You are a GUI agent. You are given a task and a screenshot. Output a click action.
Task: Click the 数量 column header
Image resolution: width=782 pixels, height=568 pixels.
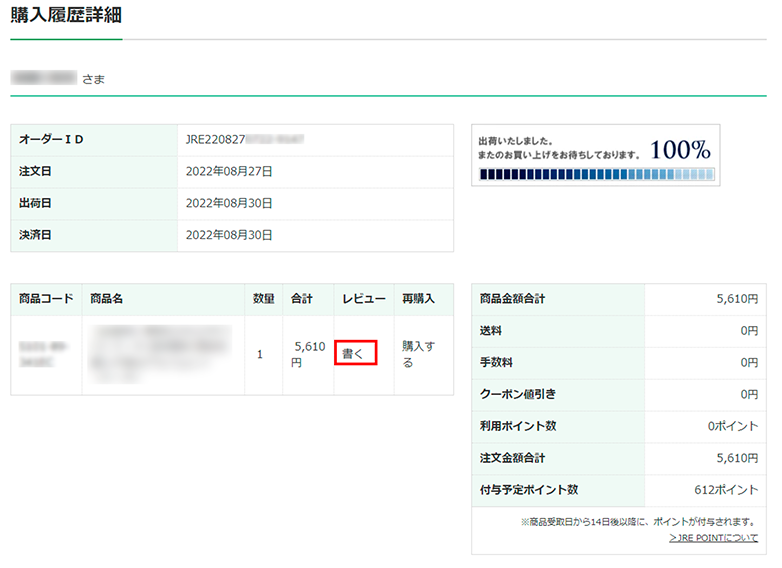click(263, 299)
